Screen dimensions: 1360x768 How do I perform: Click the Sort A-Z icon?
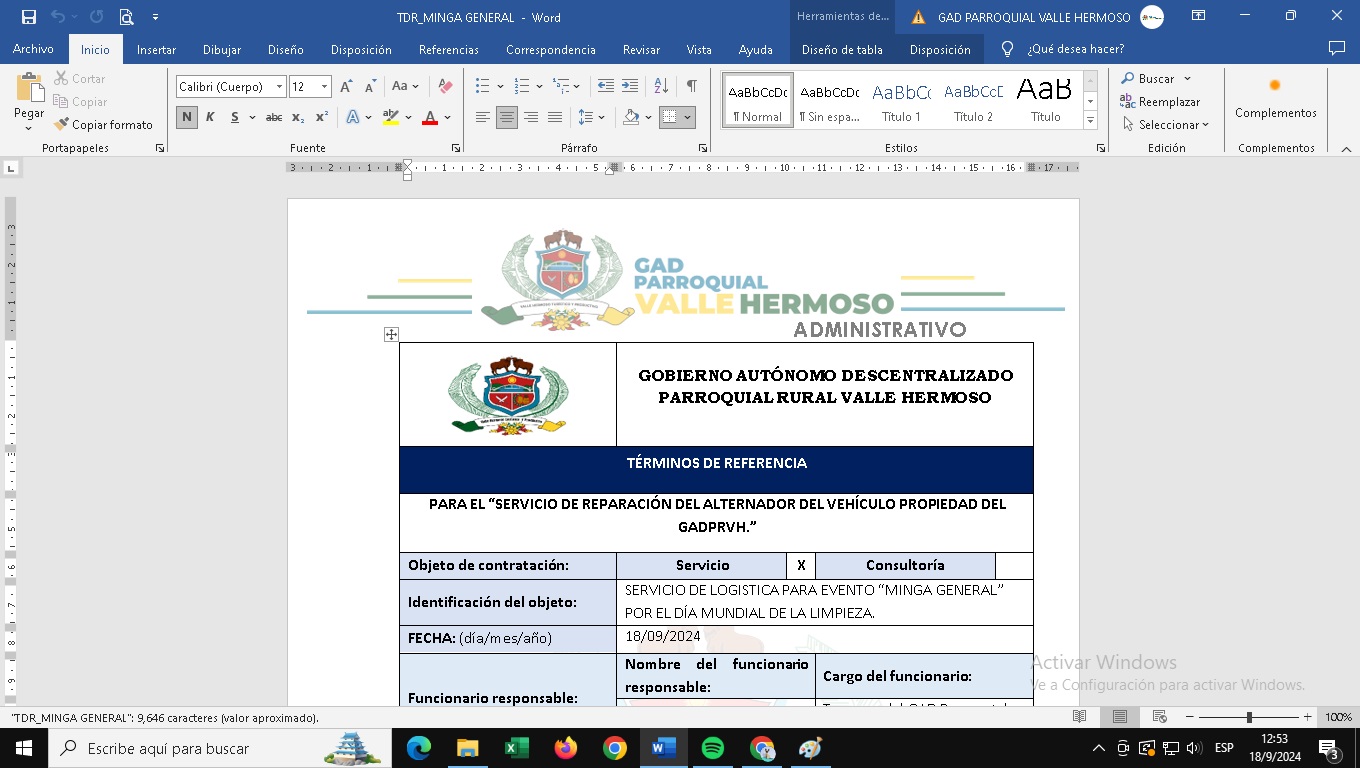pyautogui.click(x=661, y=87)
